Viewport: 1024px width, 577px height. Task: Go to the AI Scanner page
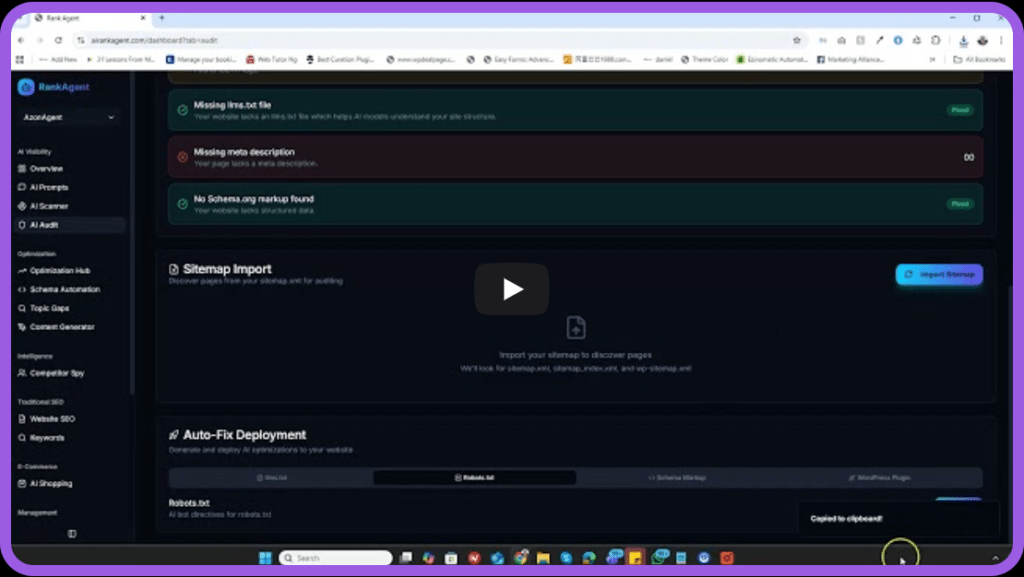point(48,206)
